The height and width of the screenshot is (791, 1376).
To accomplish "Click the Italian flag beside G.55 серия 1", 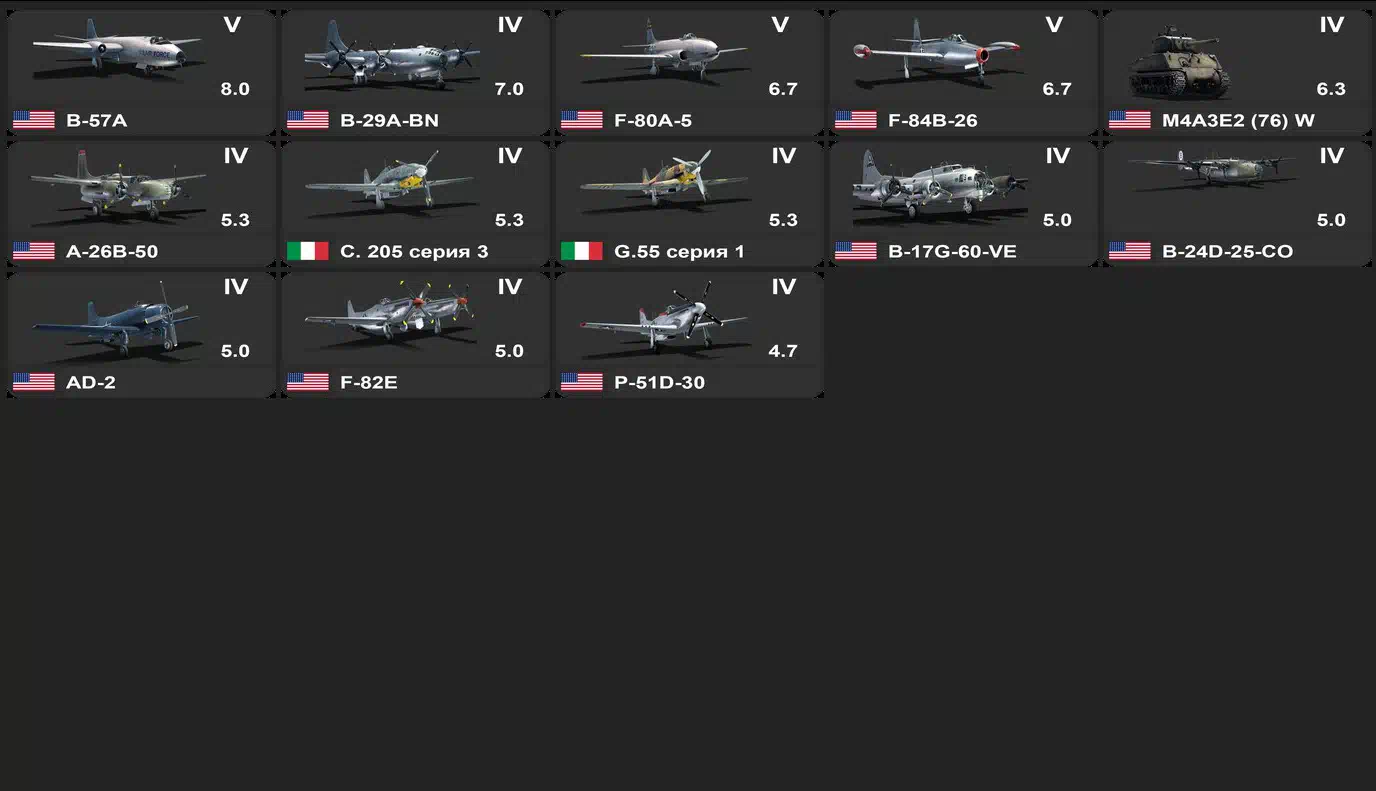I will pos(582,251).
